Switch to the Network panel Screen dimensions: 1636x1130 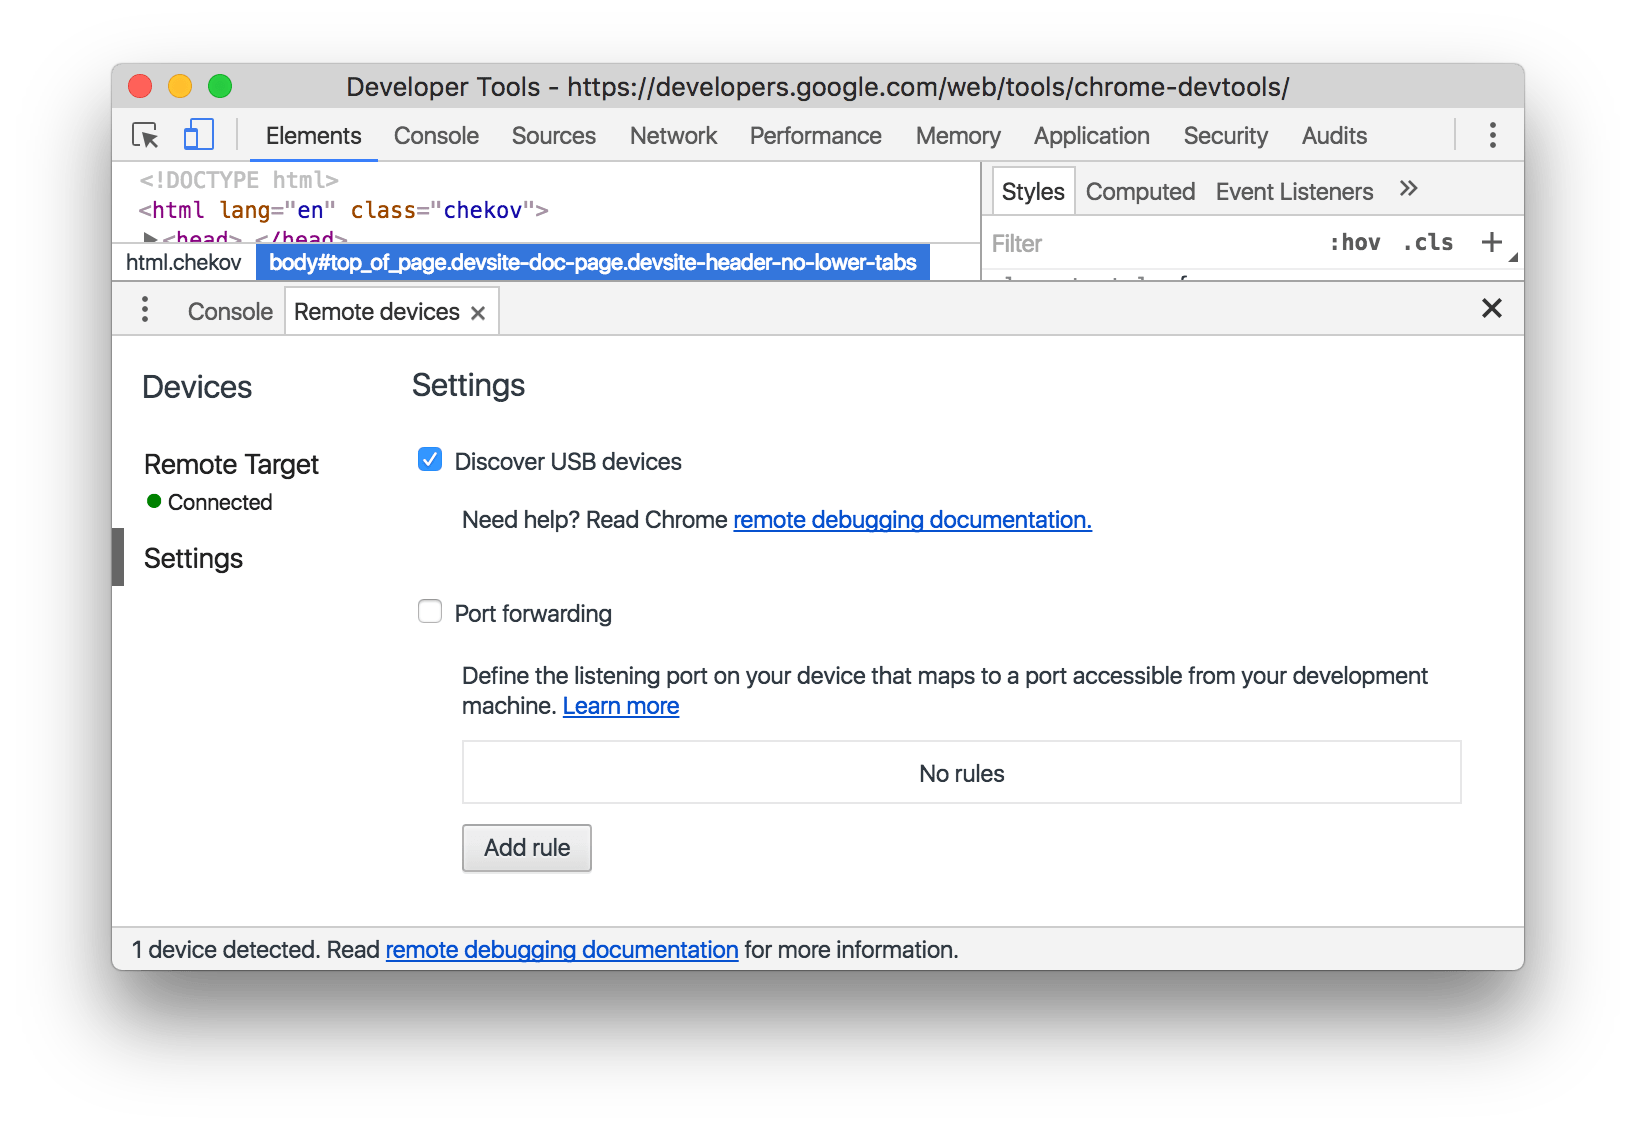[x=672, y=135]
